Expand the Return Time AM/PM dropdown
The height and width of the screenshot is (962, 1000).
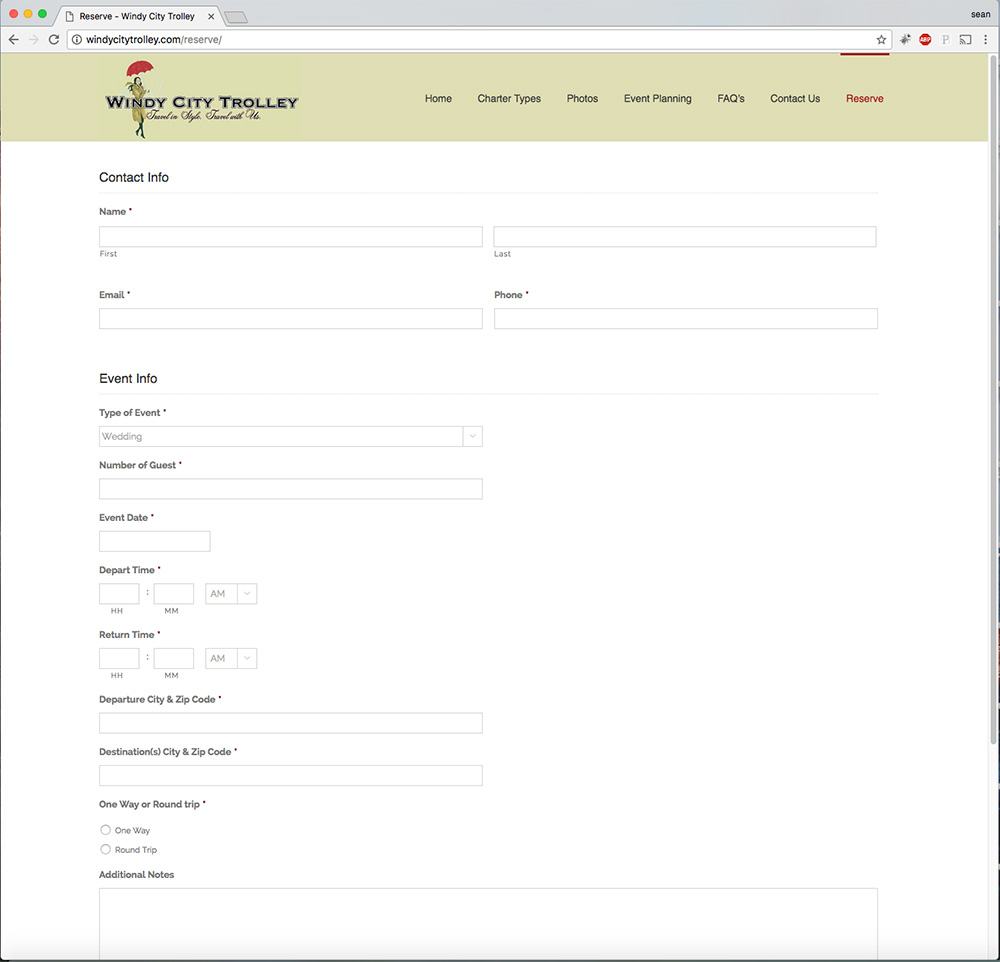coord(231,659)
